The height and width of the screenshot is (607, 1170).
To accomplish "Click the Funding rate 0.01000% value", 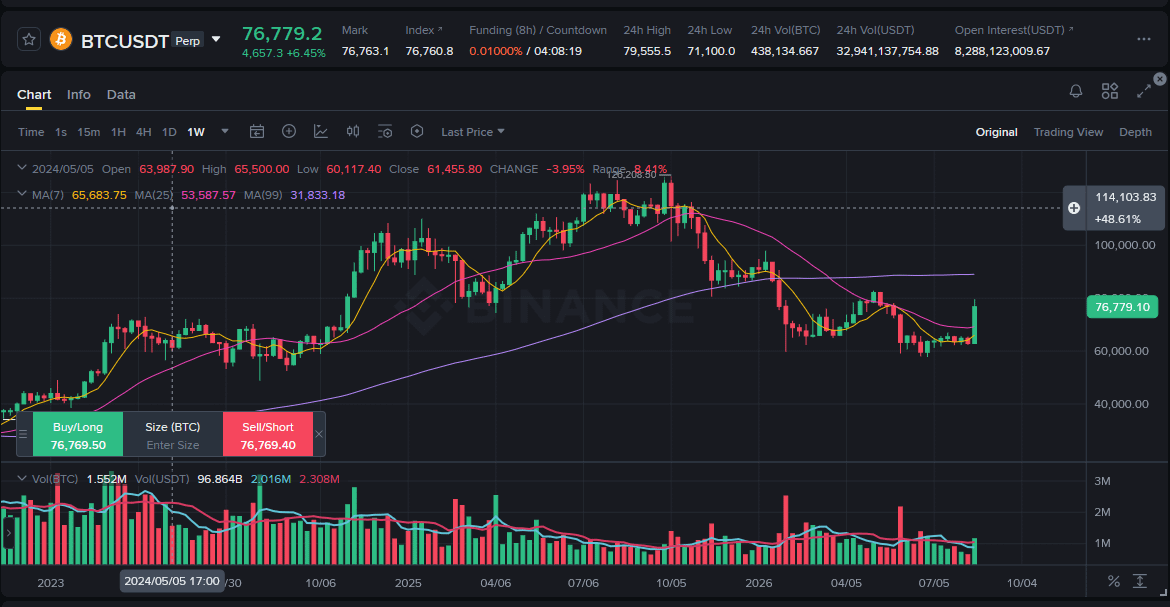I will coord(495,51).
